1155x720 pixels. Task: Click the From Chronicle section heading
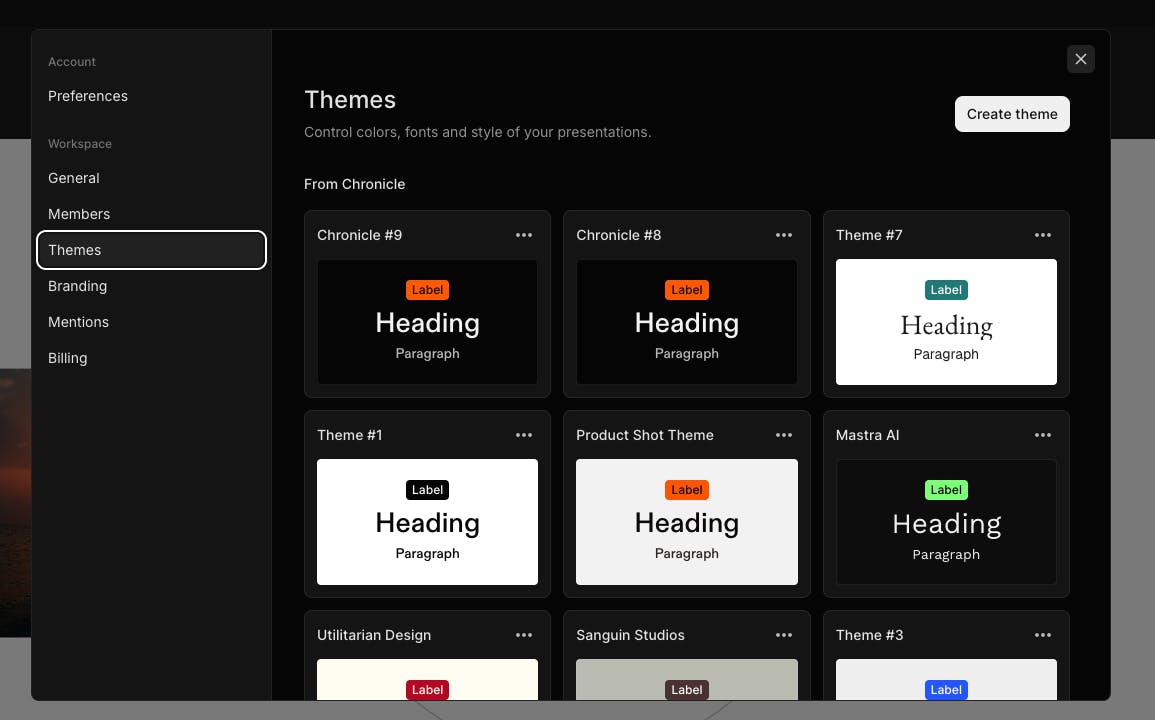pos(354,184)
